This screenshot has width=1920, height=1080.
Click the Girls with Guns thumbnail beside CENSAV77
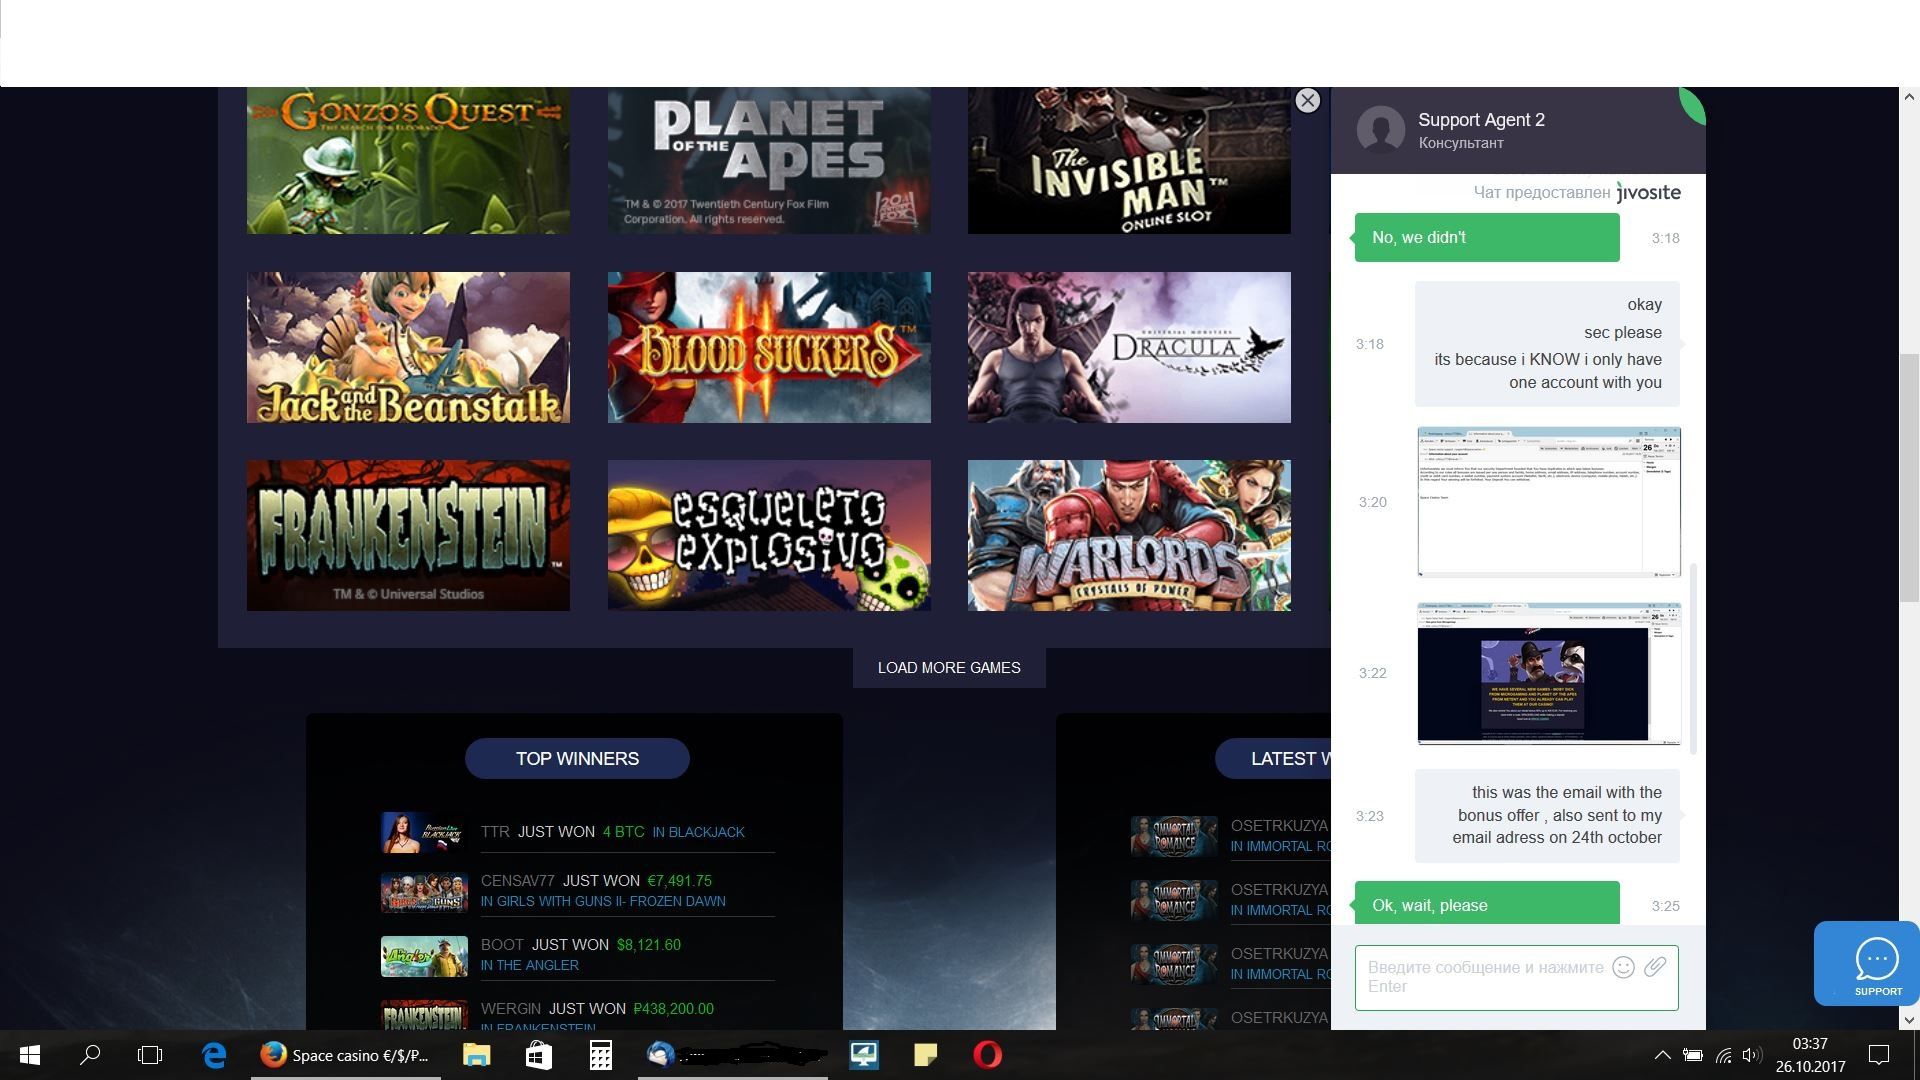pos(424,893)
